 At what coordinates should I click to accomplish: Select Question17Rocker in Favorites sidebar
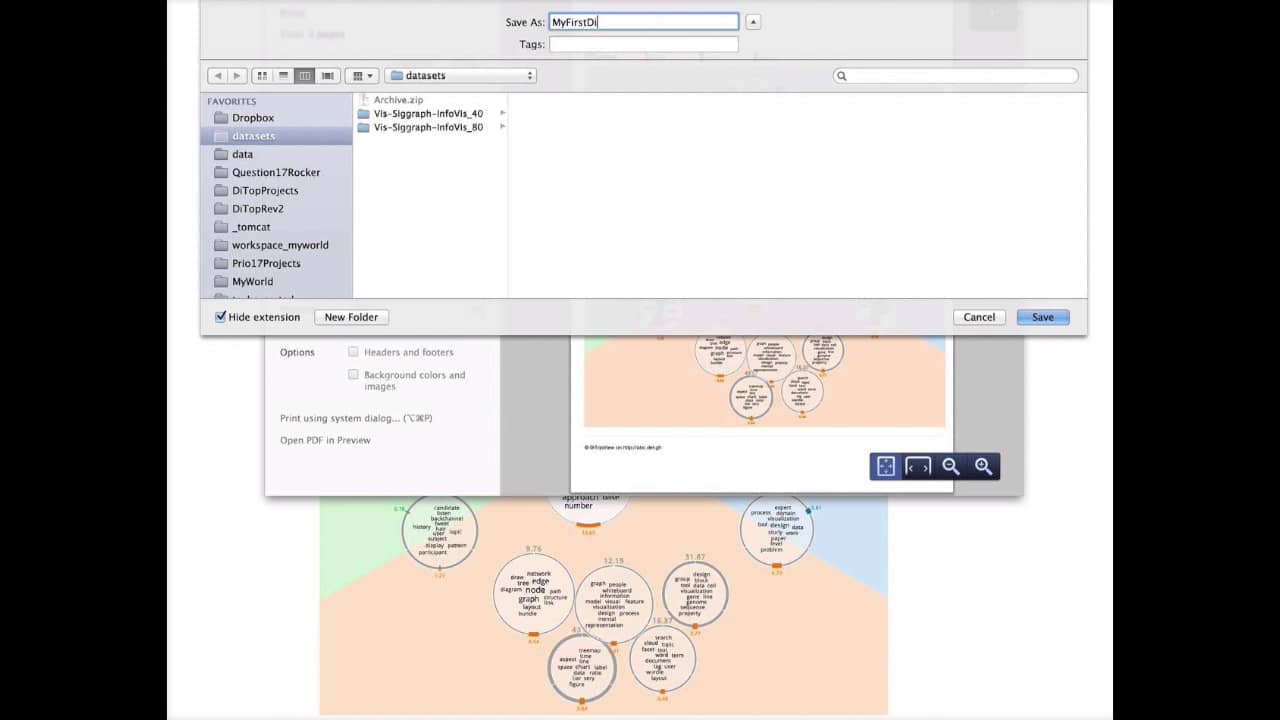[277, 172]
